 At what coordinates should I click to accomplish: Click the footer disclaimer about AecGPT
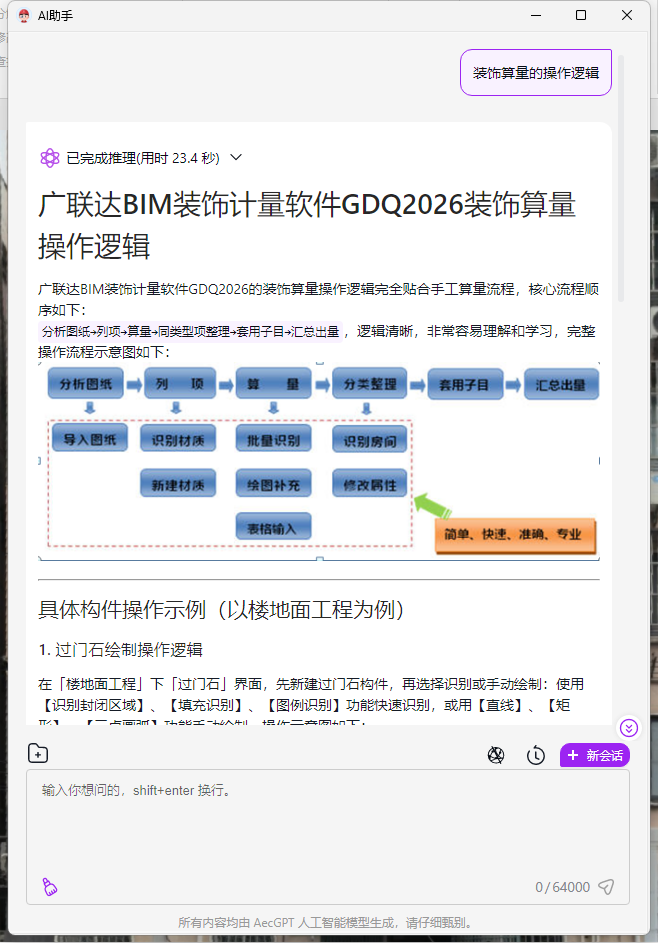pos(327,923)
